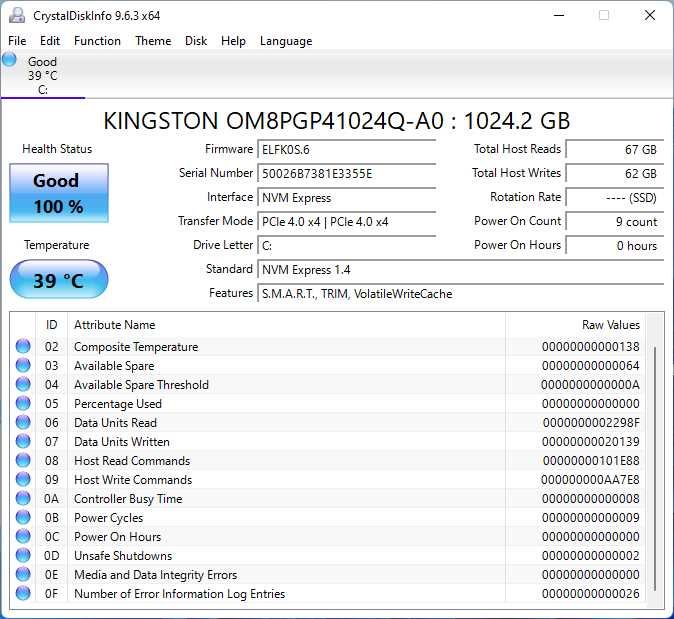Open the Help menu
Screen dimensions: 674x619
point(233,41)
